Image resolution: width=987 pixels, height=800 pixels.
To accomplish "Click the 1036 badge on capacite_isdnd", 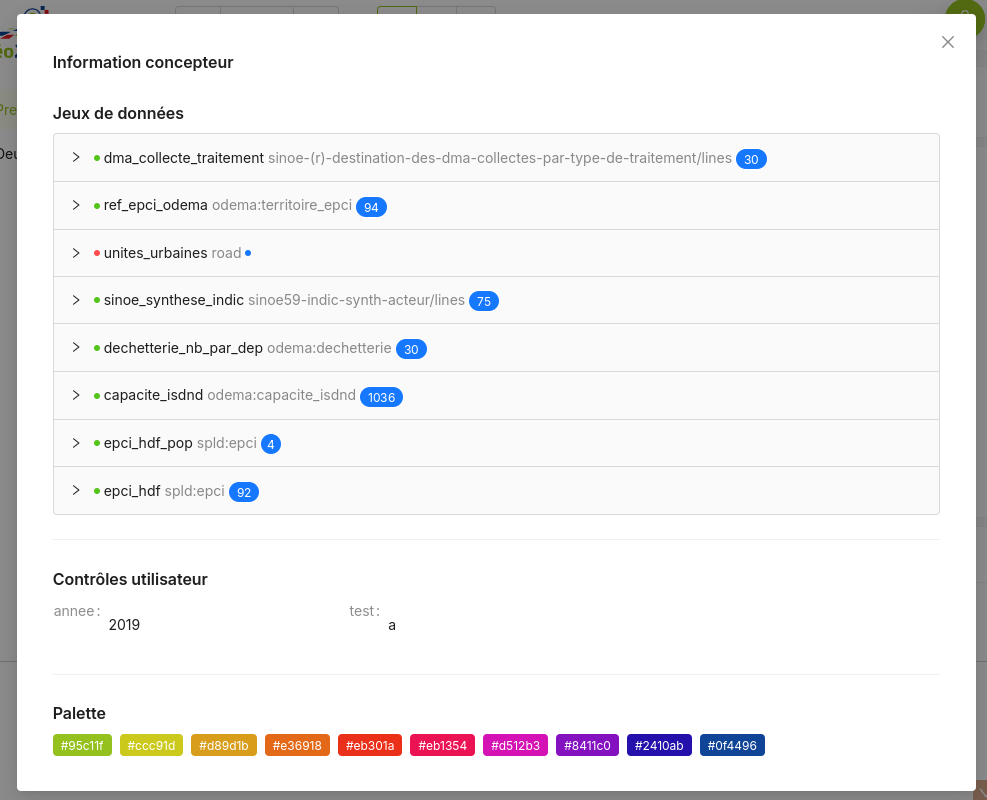I will pos(381,397).
